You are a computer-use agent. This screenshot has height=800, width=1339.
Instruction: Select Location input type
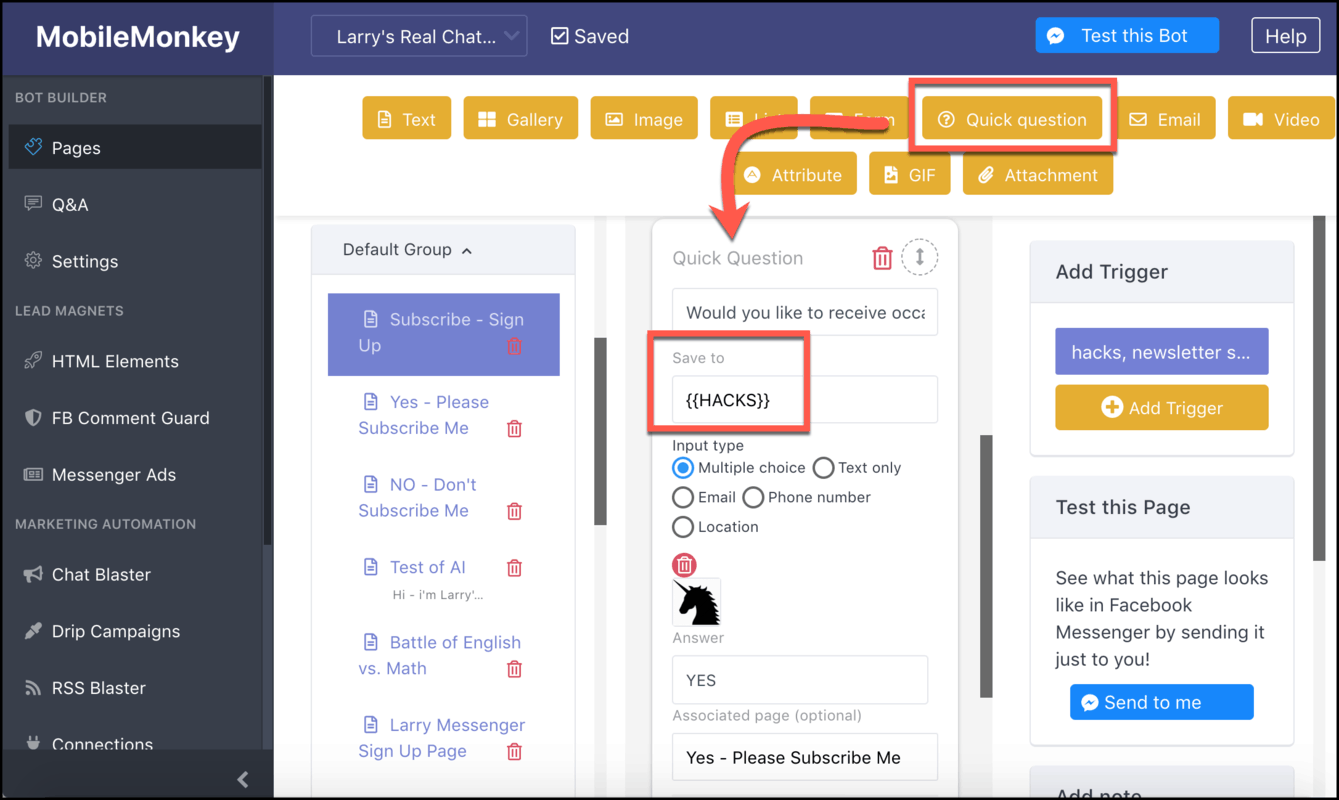coord(683,527)
